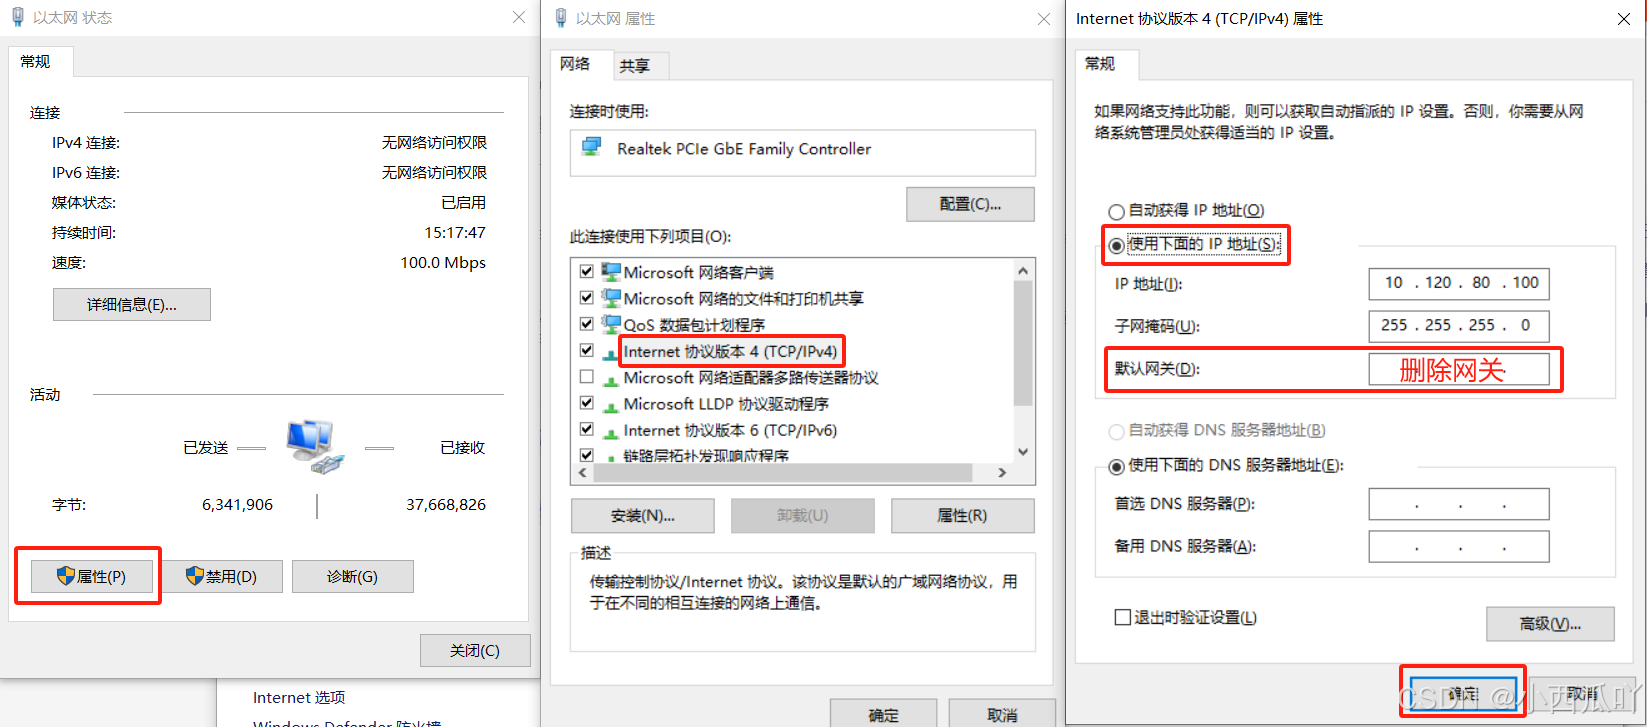The image size is (1647, 727).
Task: Click the shield icon on 禁用(D) button
Action: 195,576
